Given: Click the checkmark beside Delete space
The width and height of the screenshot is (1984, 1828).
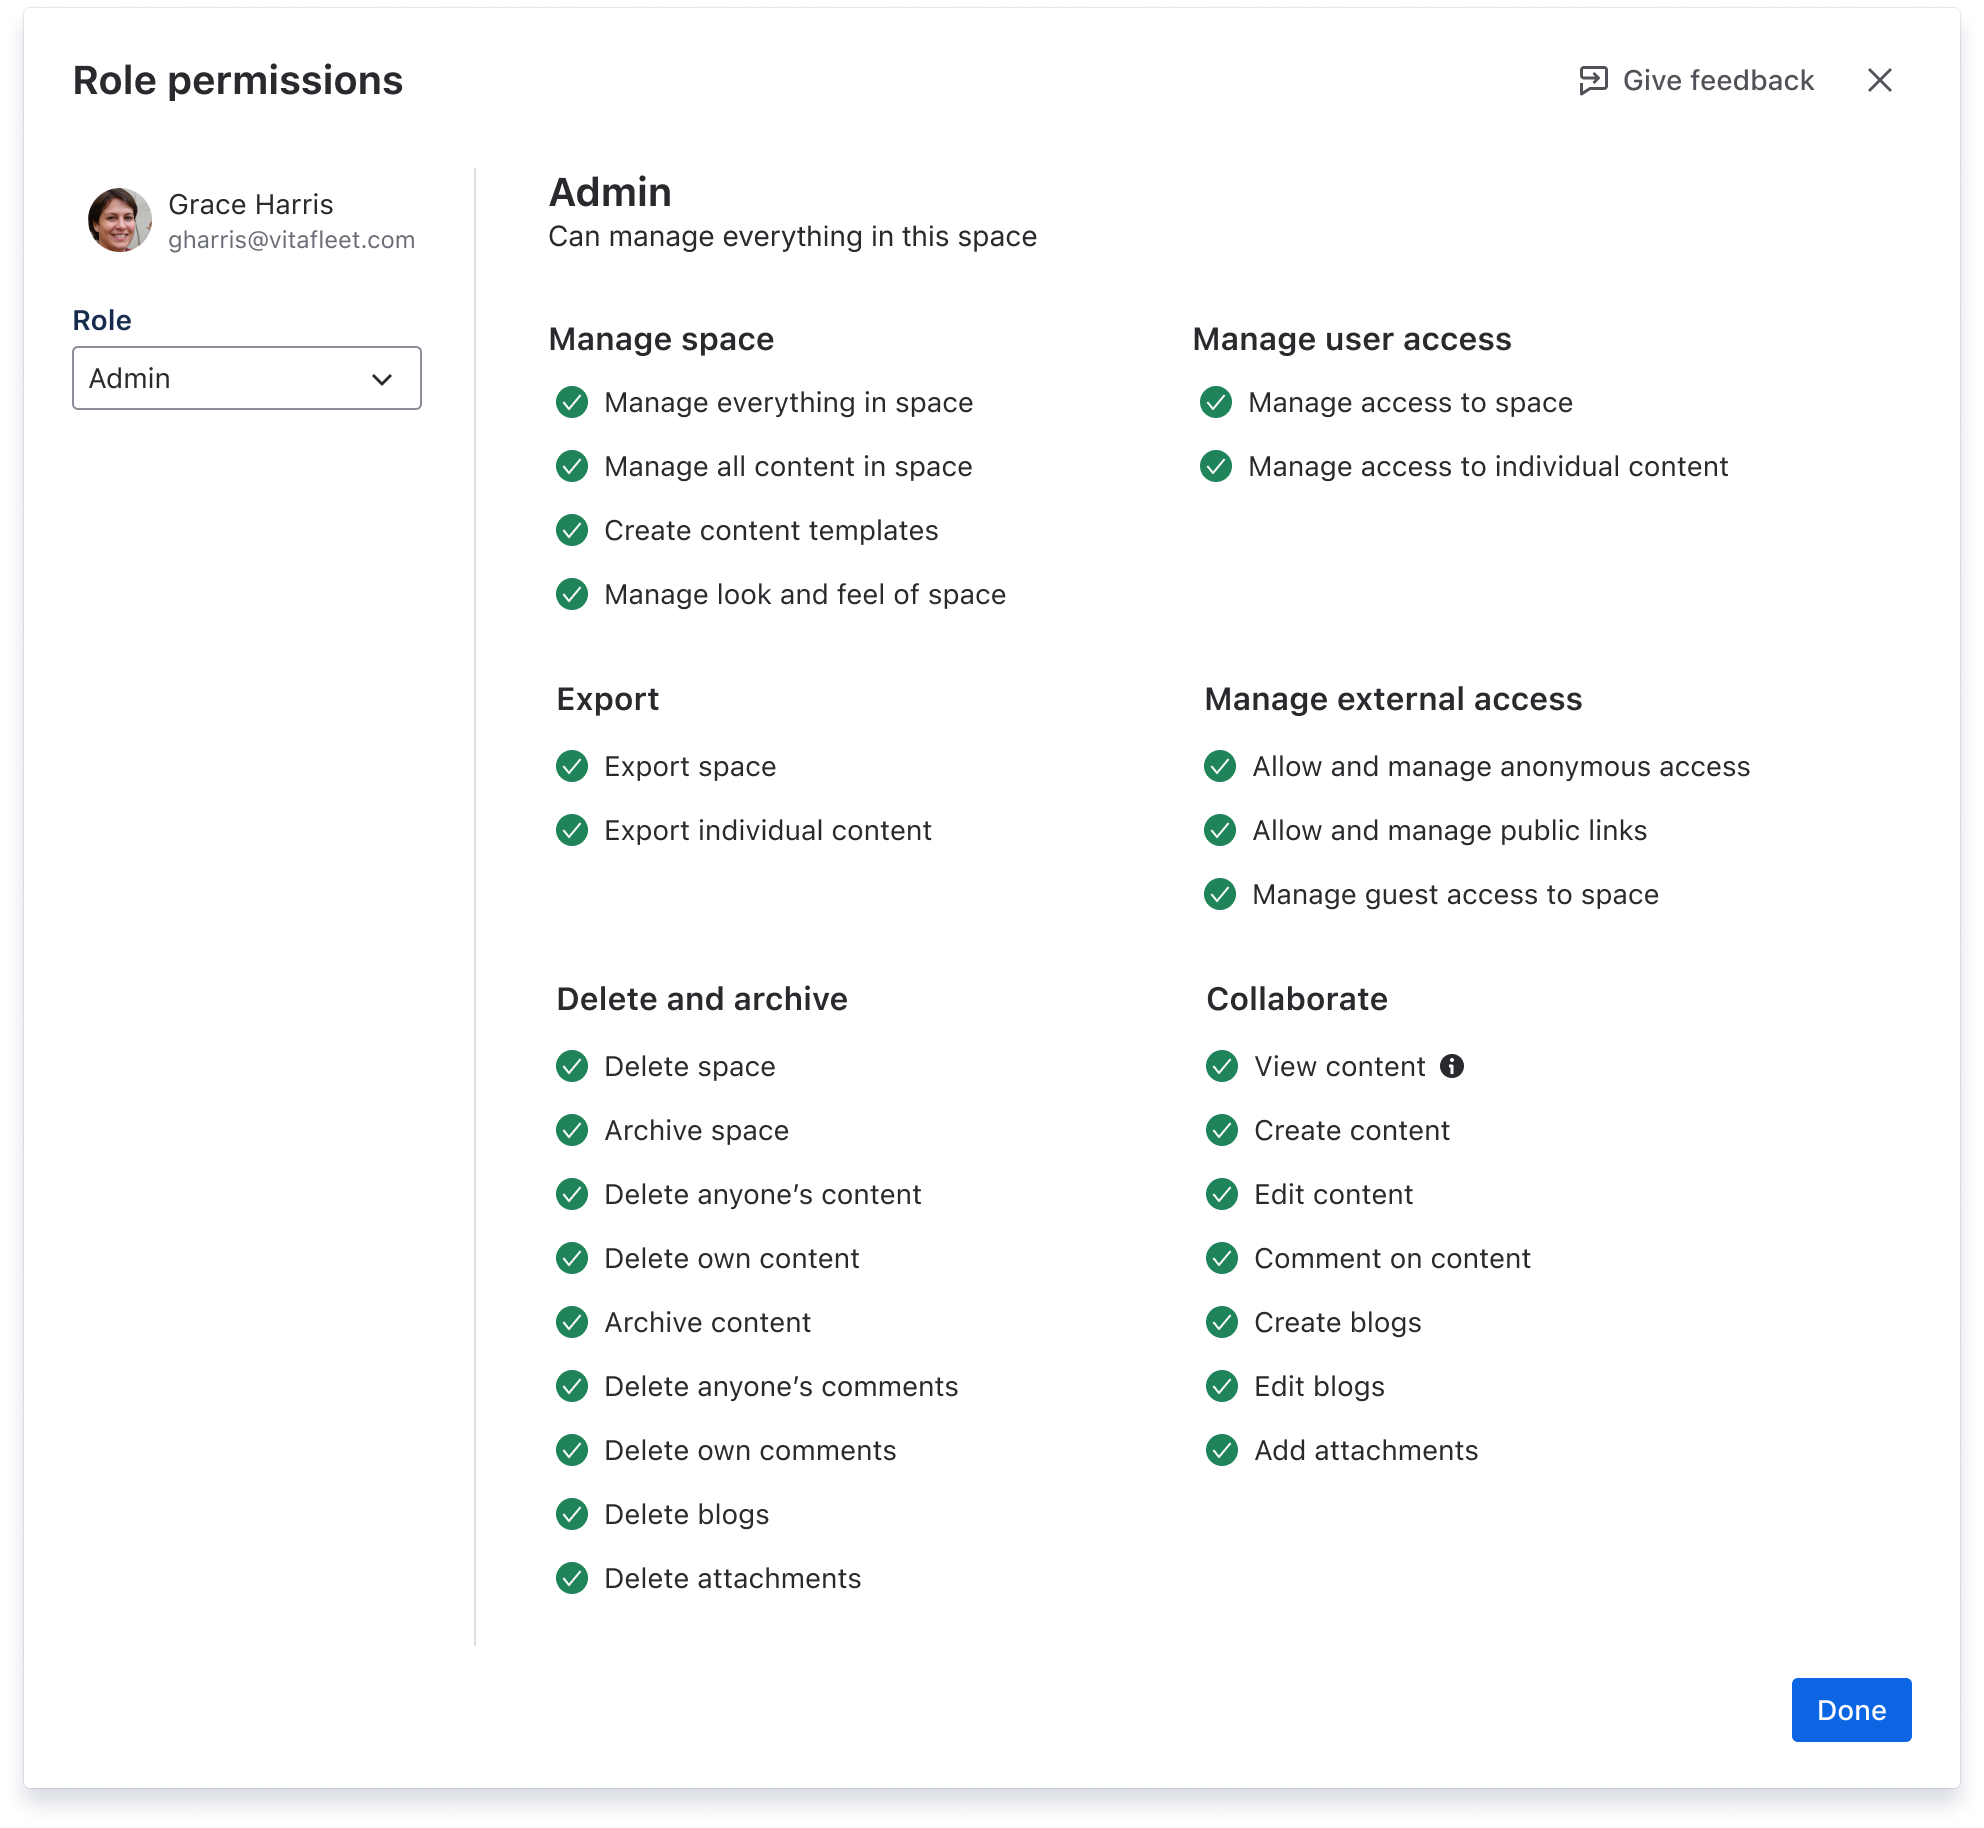Looking at the screenshot, I should (571, 1066).
